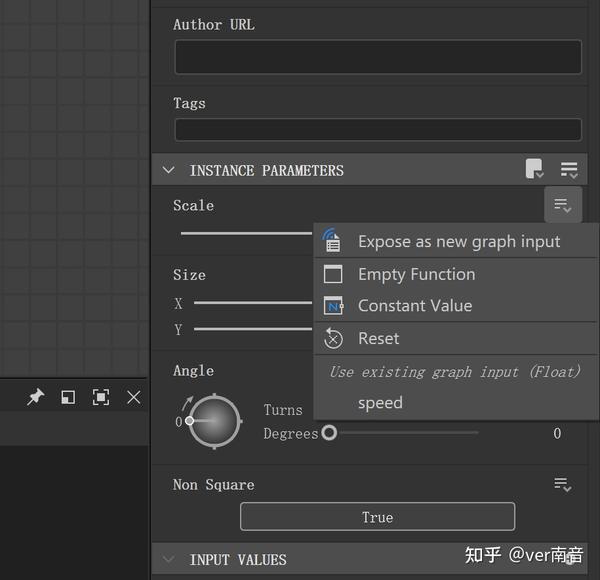Click the Instance Parameters preset icon
The image size is (600, 580).
tap(535, 170)
